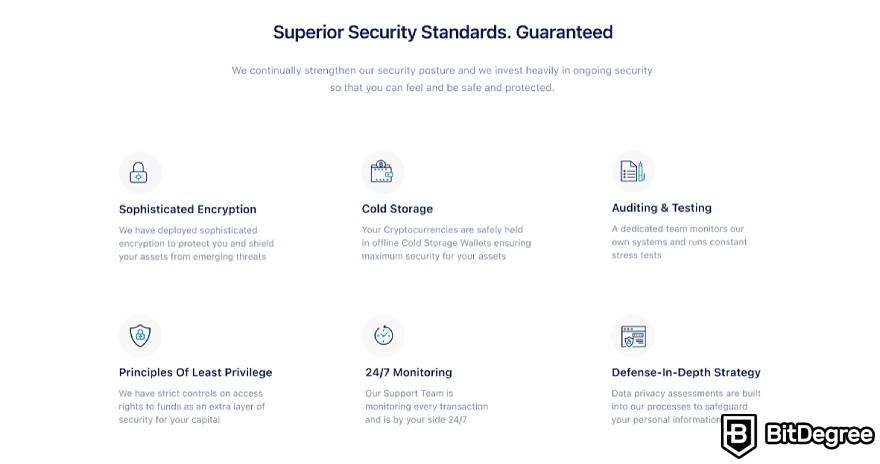The width and height of the screenshot is (880, 464).
Task: Click the text about monitoring every transaction
Action: pyautogui.click(x=427, y=406)
